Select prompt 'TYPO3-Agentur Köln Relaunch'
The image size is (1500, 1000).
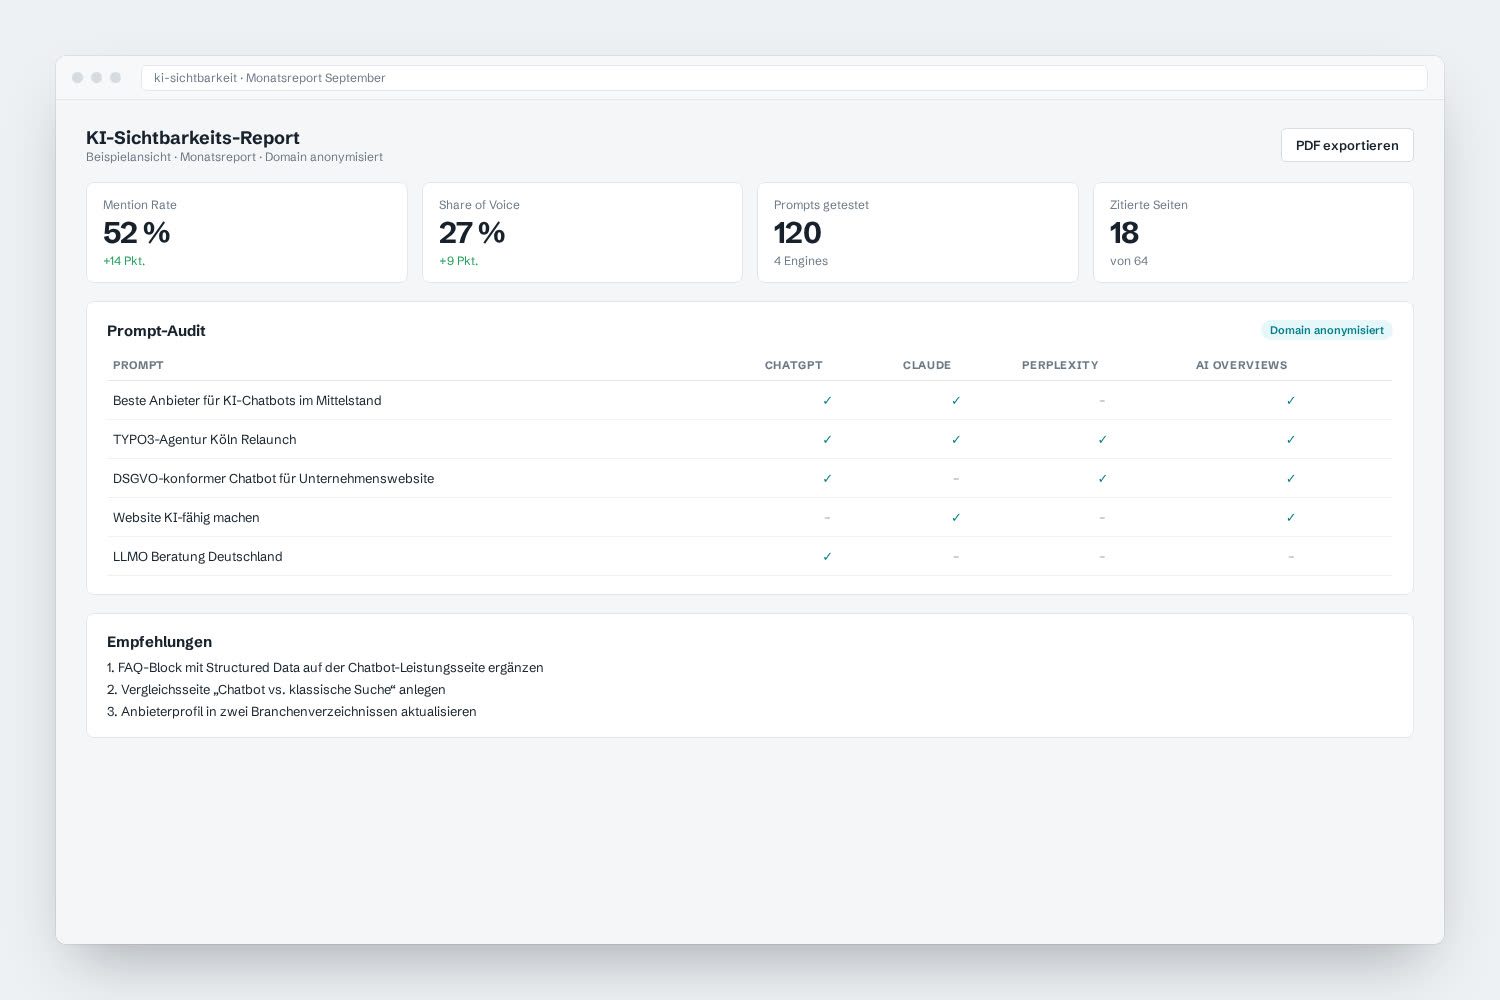coord(205,439)
